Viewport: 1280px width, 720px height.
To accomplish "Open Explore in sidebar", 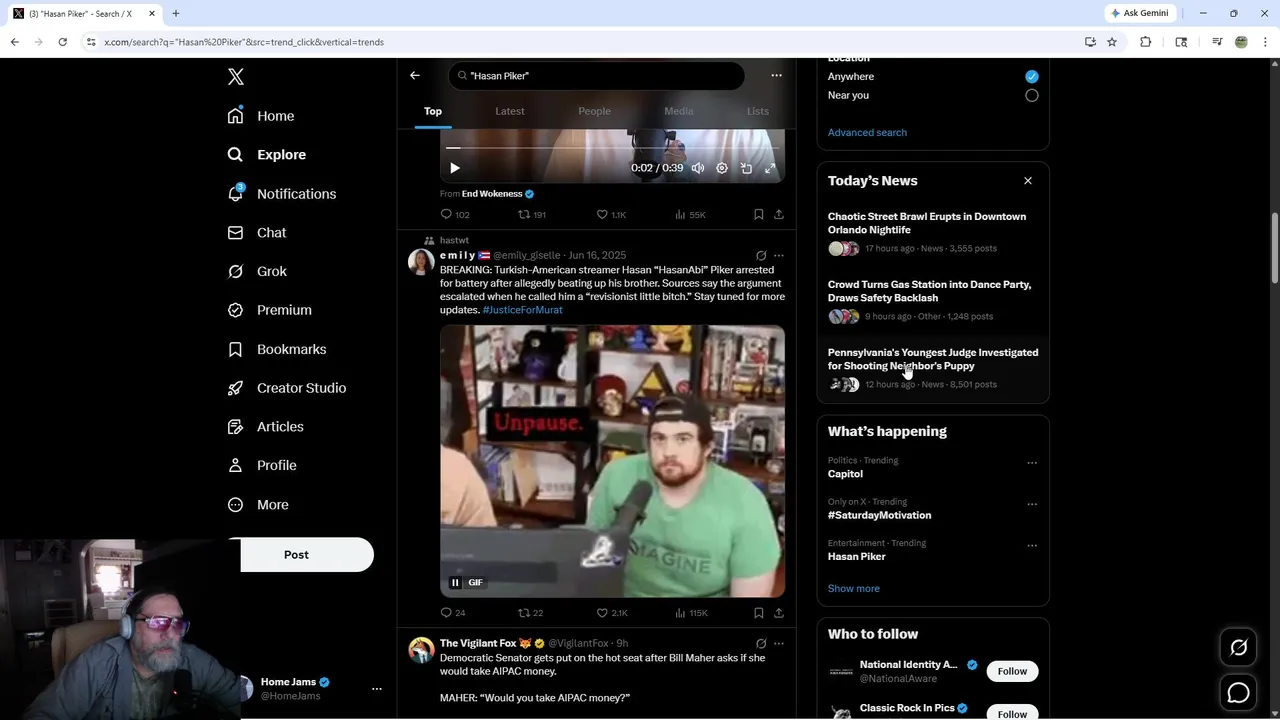I will click(267, 155).
